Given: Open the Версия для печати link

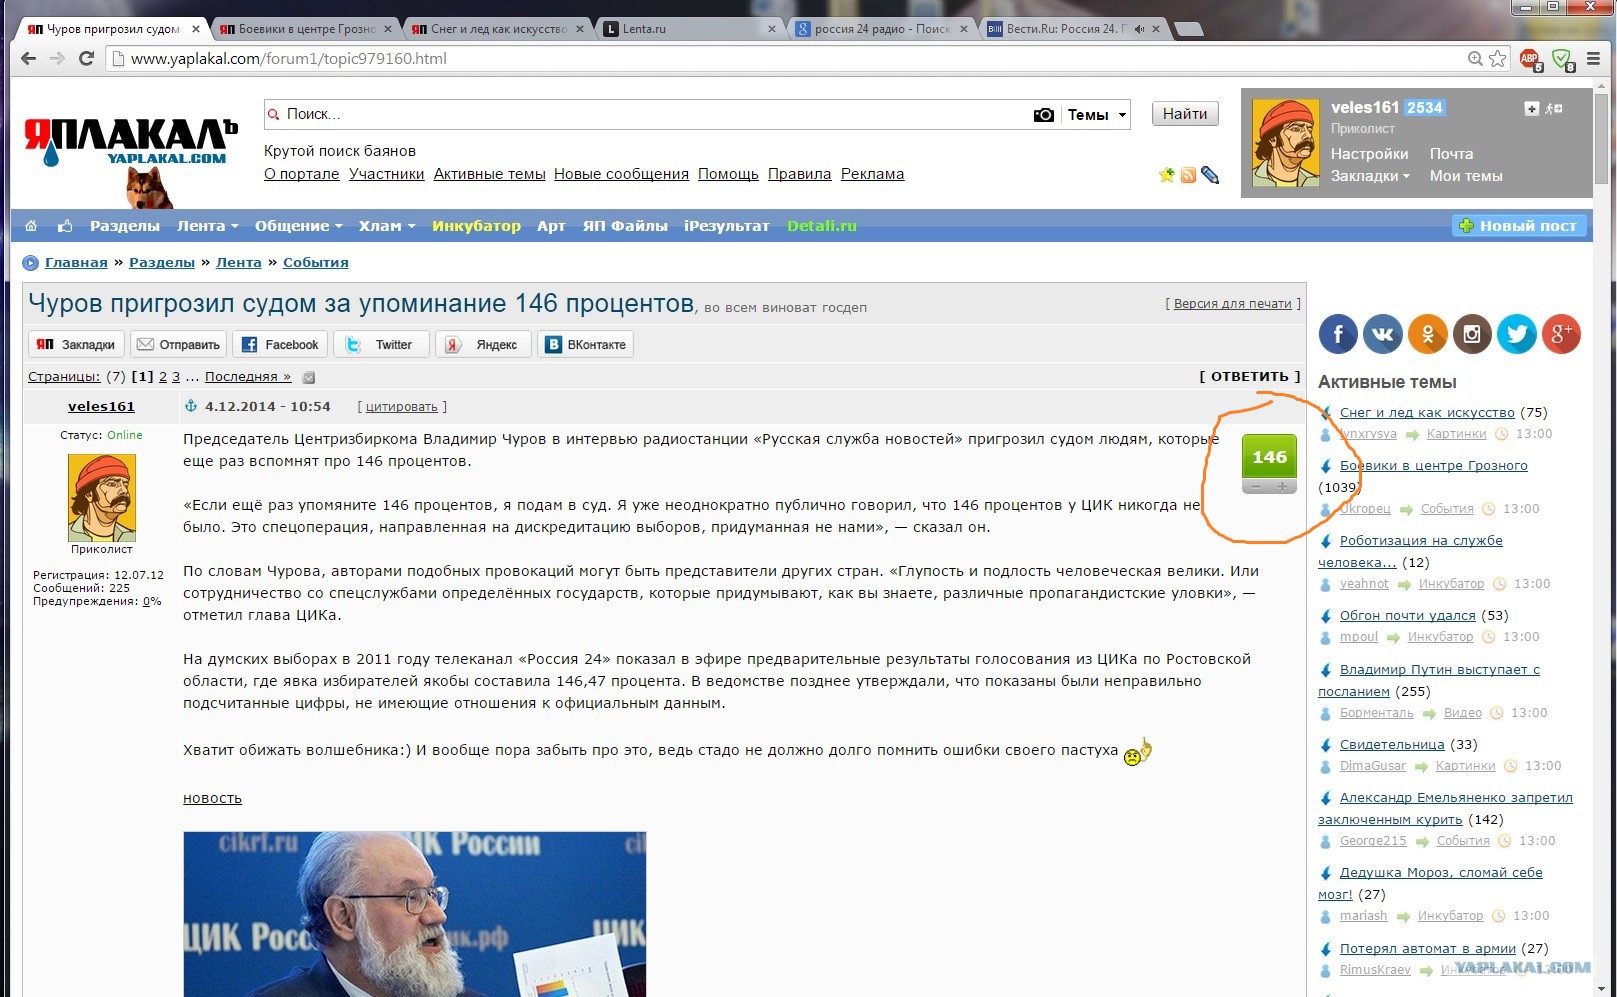Looking at the screenshot, I should click(x=1233, y=304).
